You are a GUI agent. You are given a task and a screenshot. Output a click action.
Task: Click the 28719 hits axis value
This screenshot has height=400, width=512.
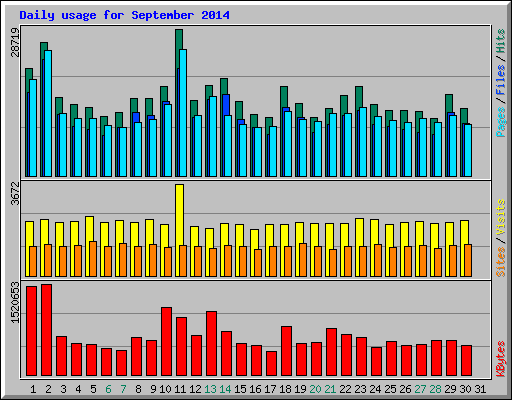click(x=15, y=42)
